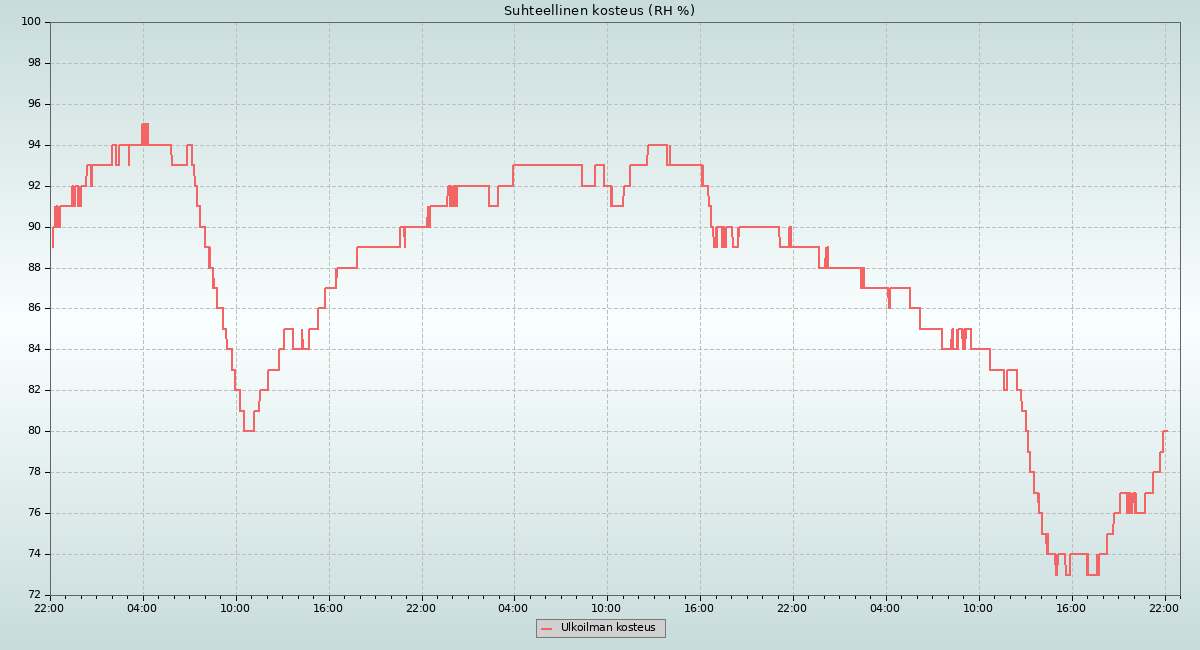This screenshot has width=1200, height=650.
Task: Click the 80 label on the y-axis
Action: point(33,431)
